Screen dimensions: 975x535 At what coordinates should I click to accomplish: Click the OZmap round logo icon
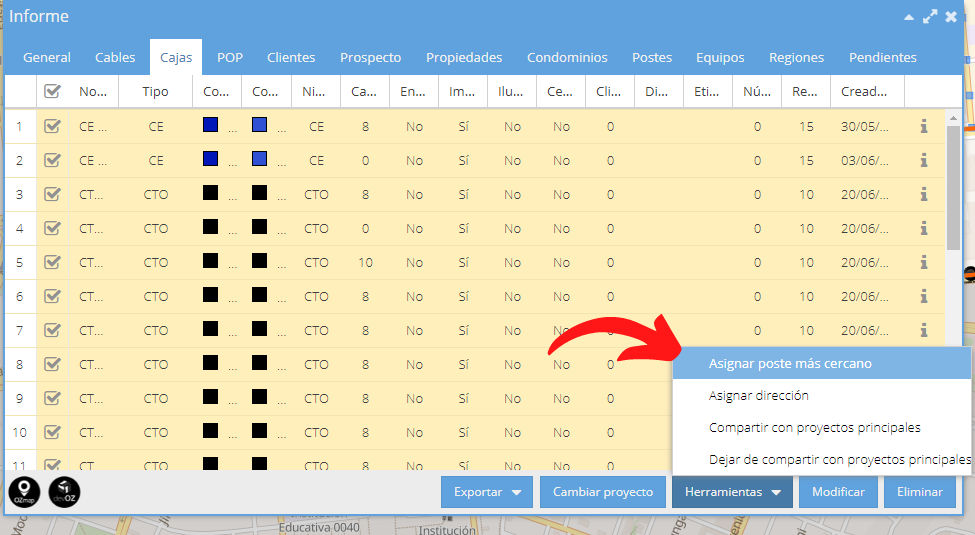(24, 492)
